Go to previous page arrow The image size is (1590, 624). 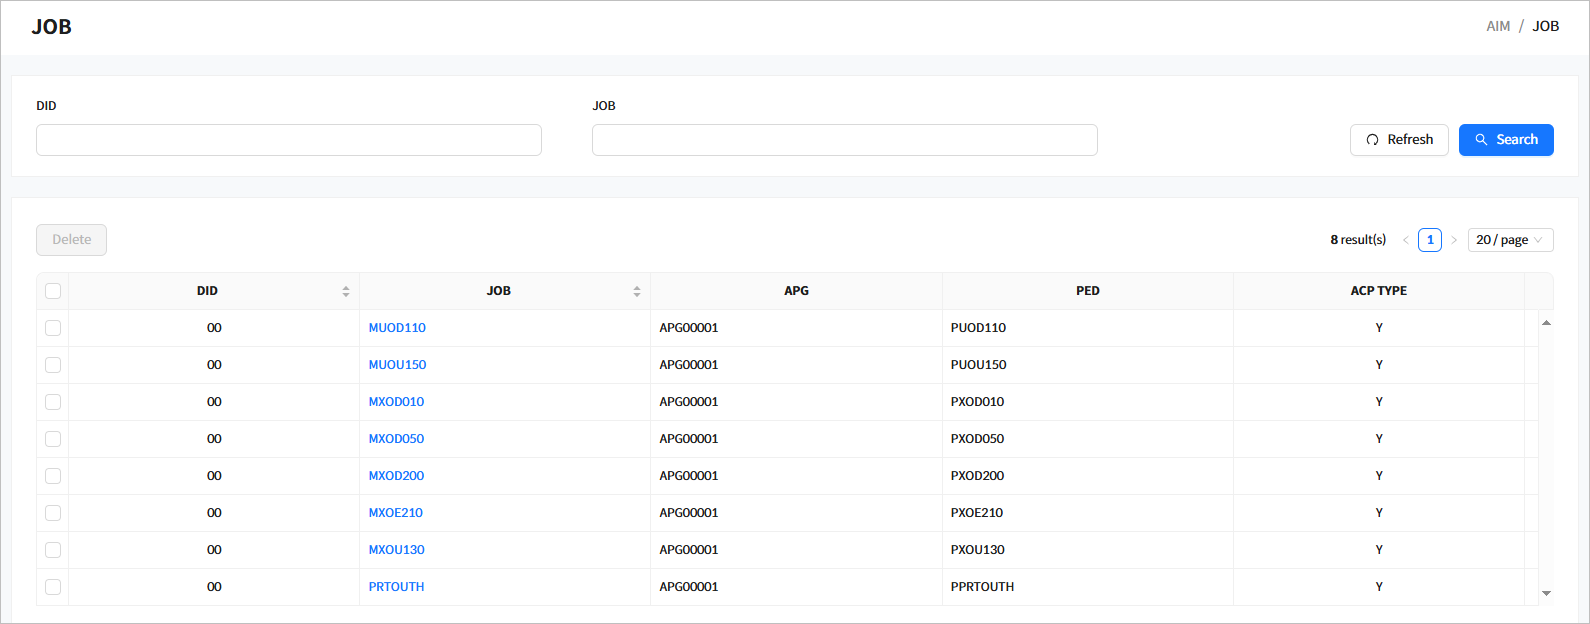click(x=1405, y=240)
